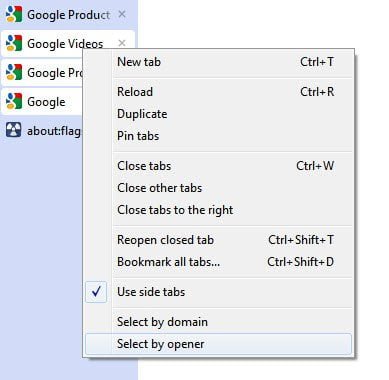Viewport: 389px width, 380px height.
Task: Click the favicon of the plain Google tab
Action: click(14, 101)
